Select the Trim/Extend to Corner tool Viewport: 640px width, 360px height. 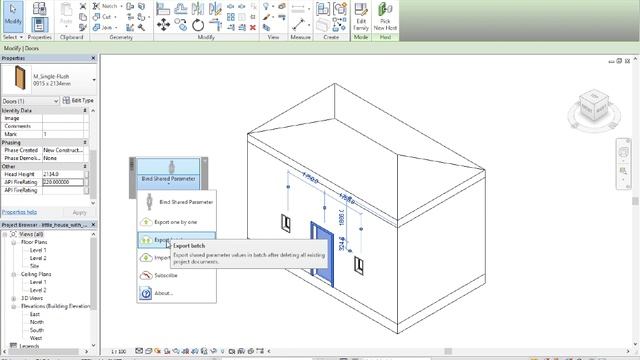215,25
